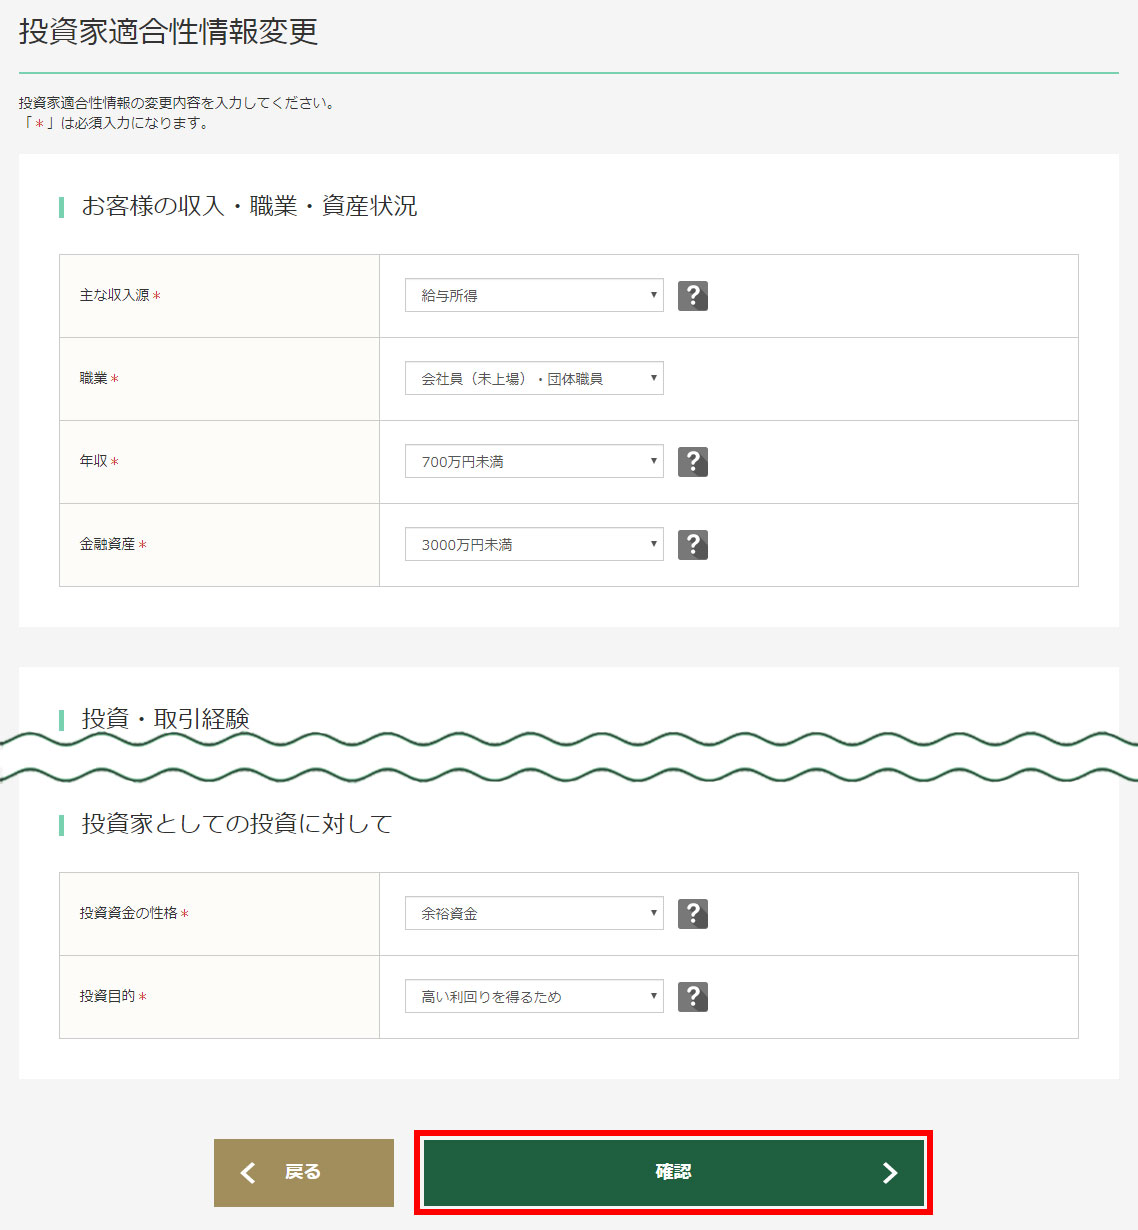Viewport: 1138px width, 1230px height.
Task: Expand the 職業 dropdown
Action: coord(534,378)
